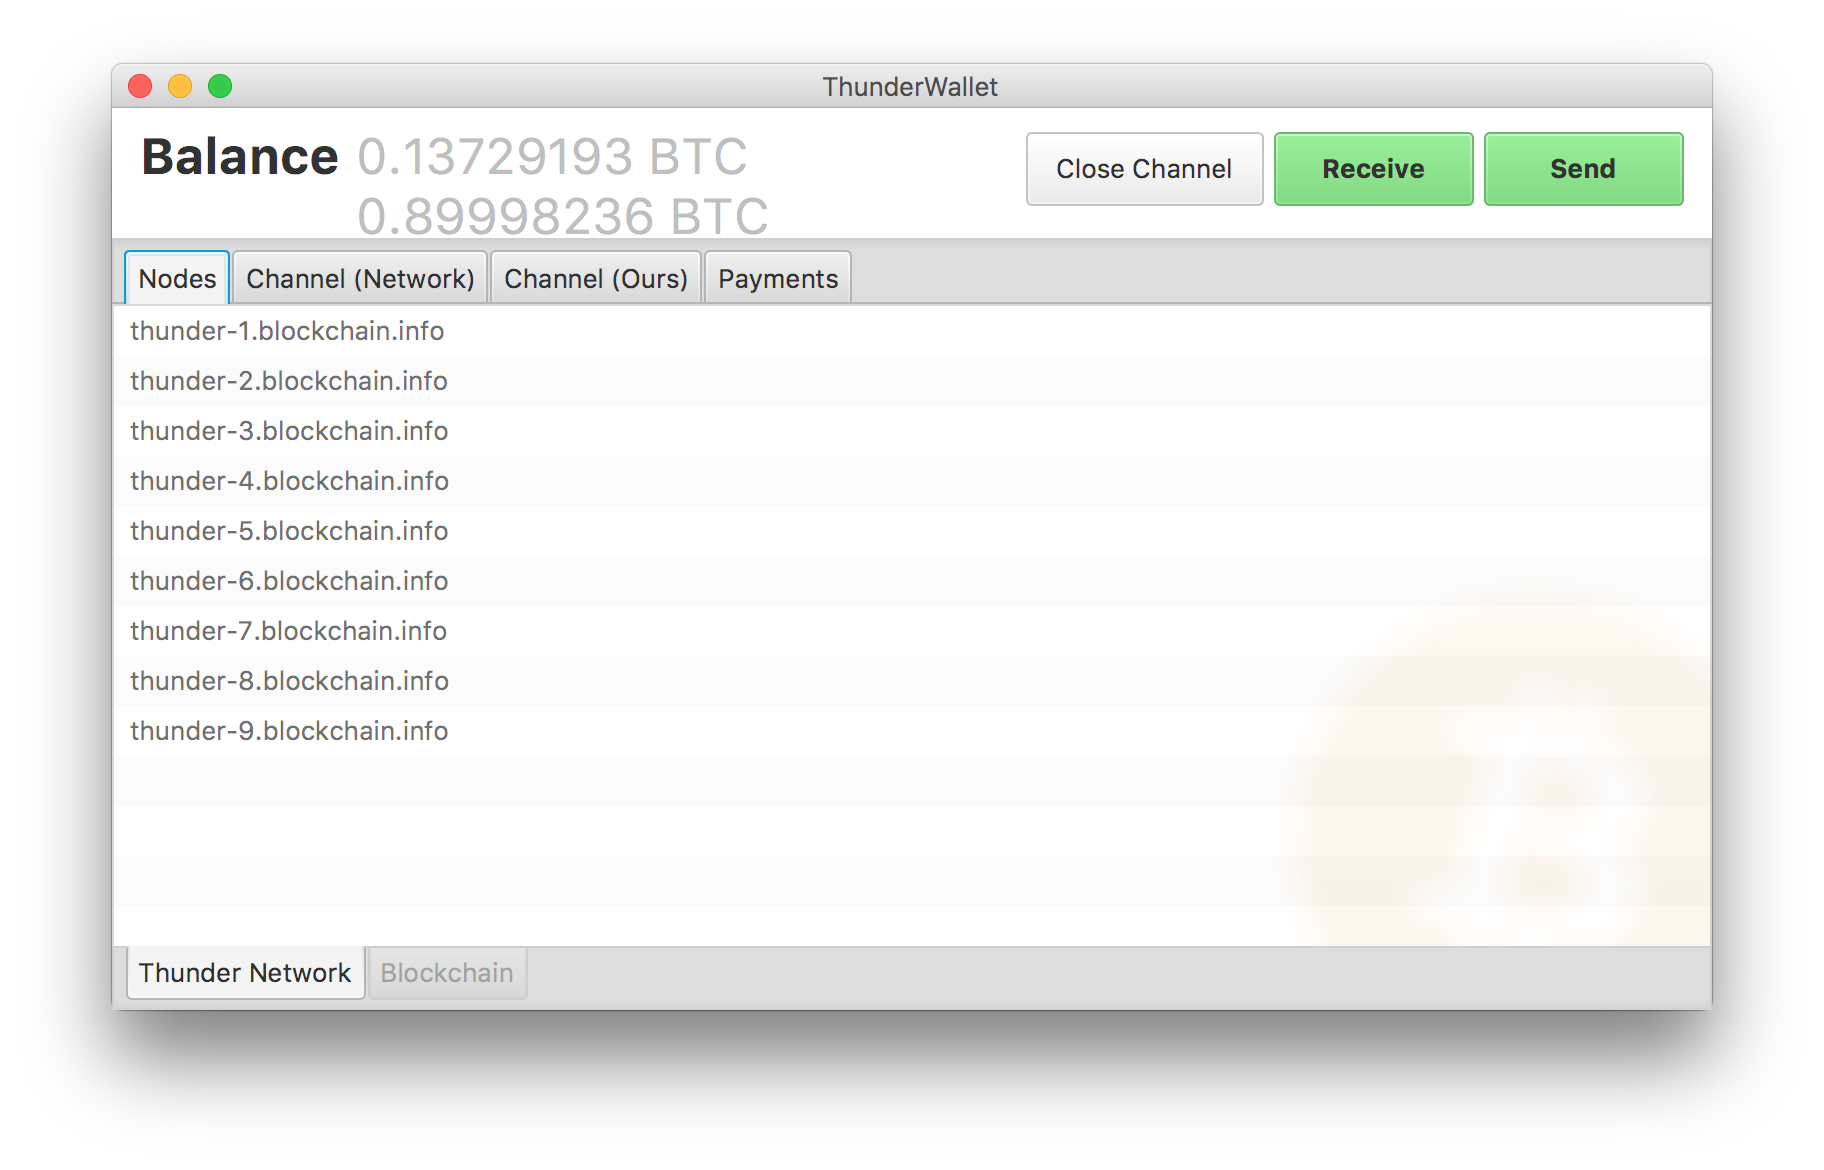1824x1170 pixels.
Task: Click thunder-7.blockchain.info list row
Action: pyautogui.click(x=912, y=631)
